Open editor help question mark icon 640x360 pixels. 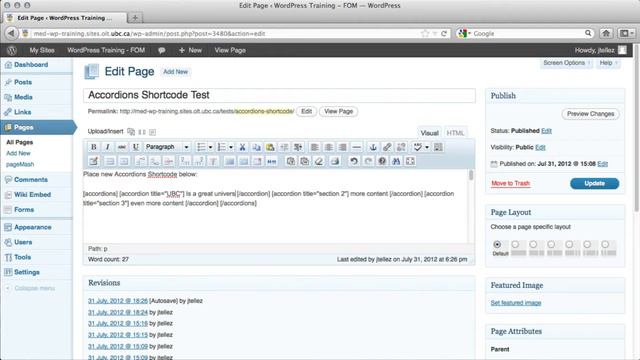tap(382, 161)
